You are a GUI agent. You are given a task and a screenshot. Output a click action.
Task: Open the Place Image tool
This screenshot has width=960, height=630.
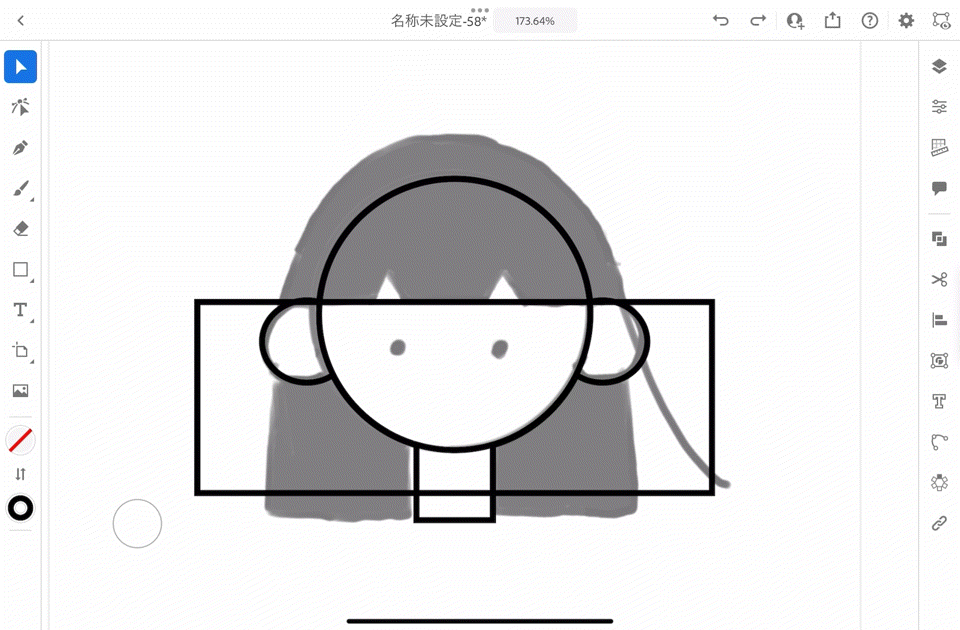click(x=20, y=391)
